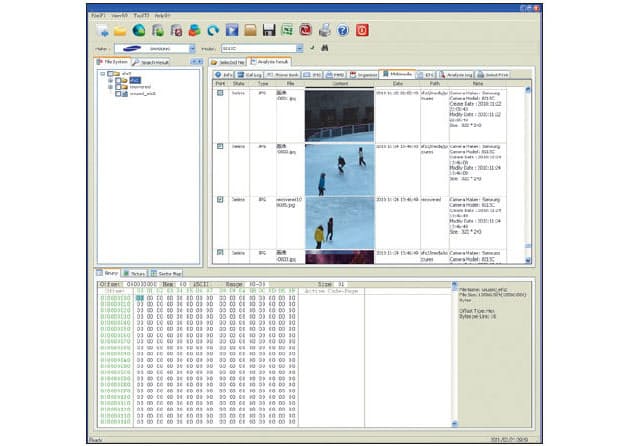Switch to the Search Result tab

pos(150,62)
